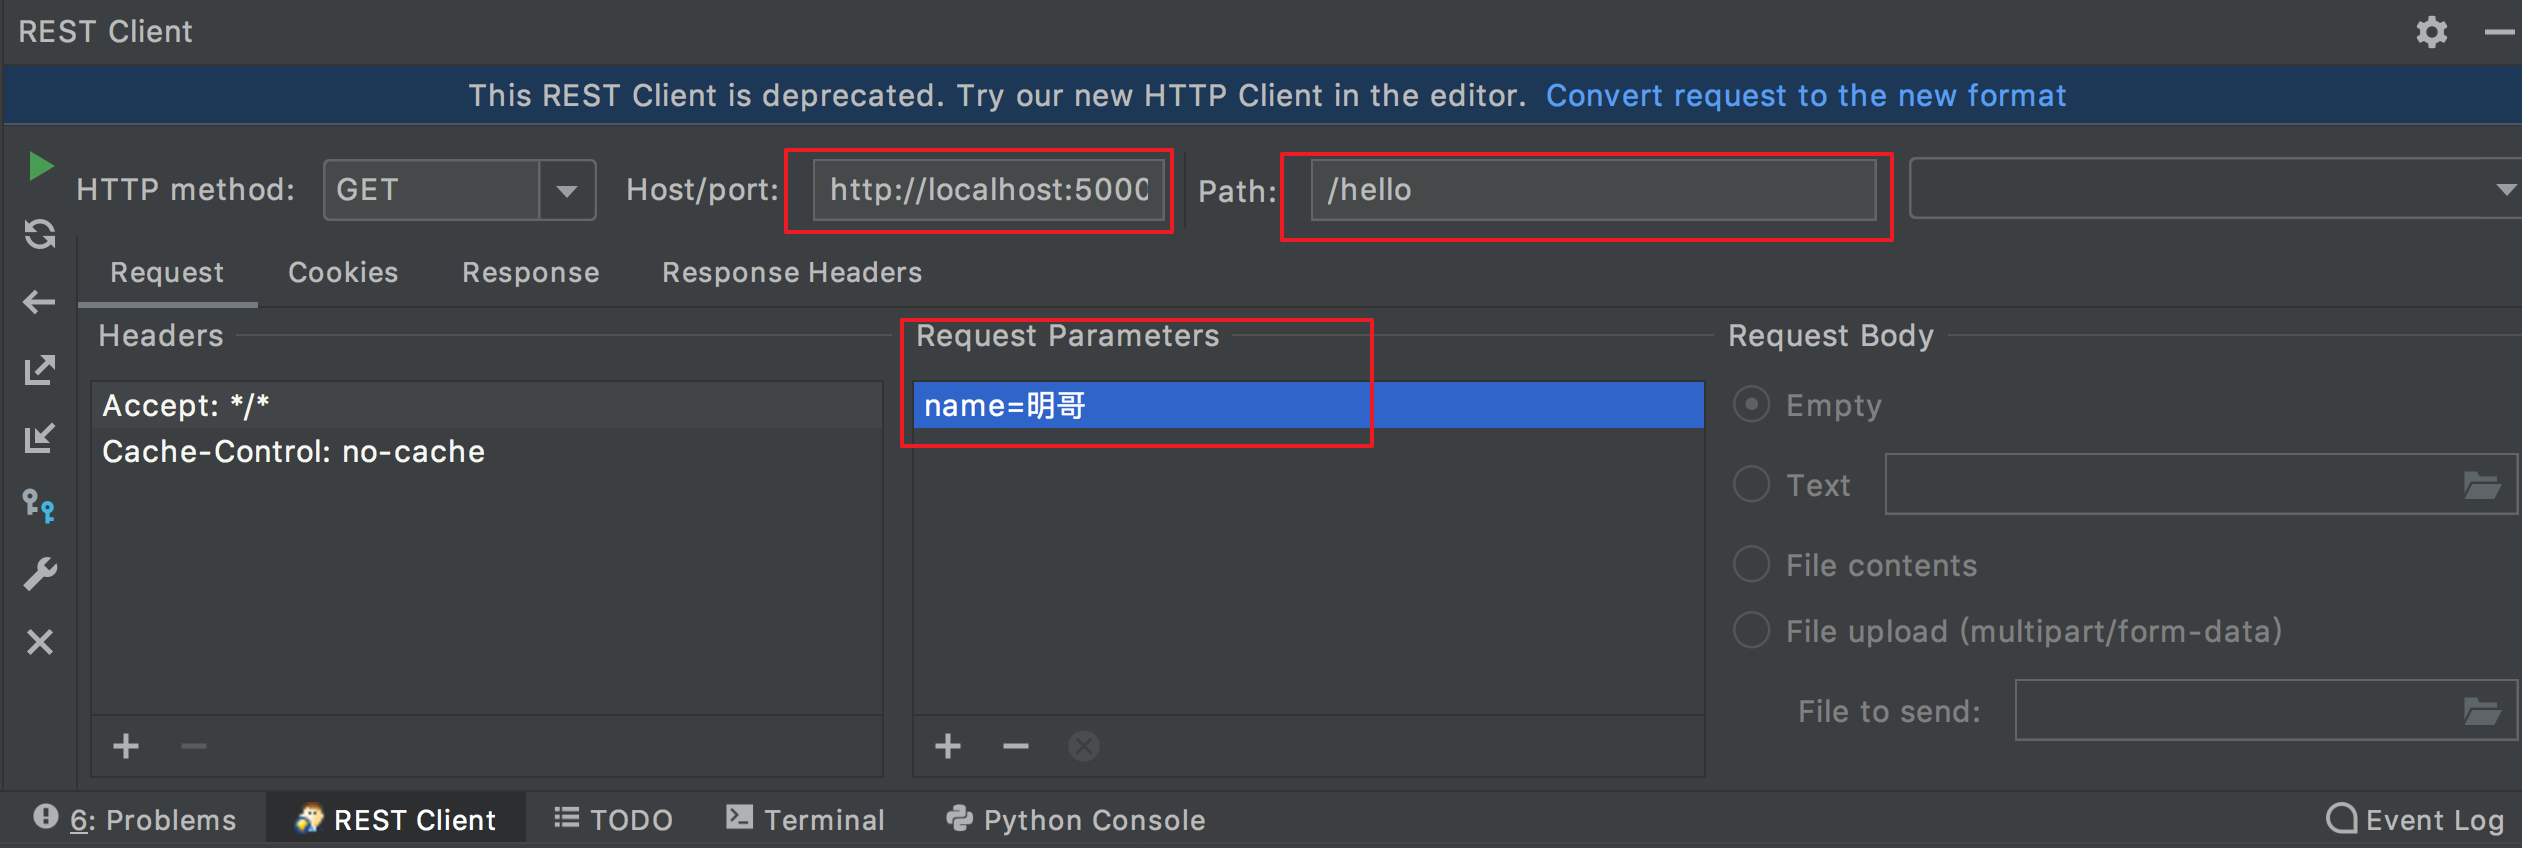This screenshot has width=2522, height=848.
Task: Click Convert request to the new format link
Action: pos(1806,96)
